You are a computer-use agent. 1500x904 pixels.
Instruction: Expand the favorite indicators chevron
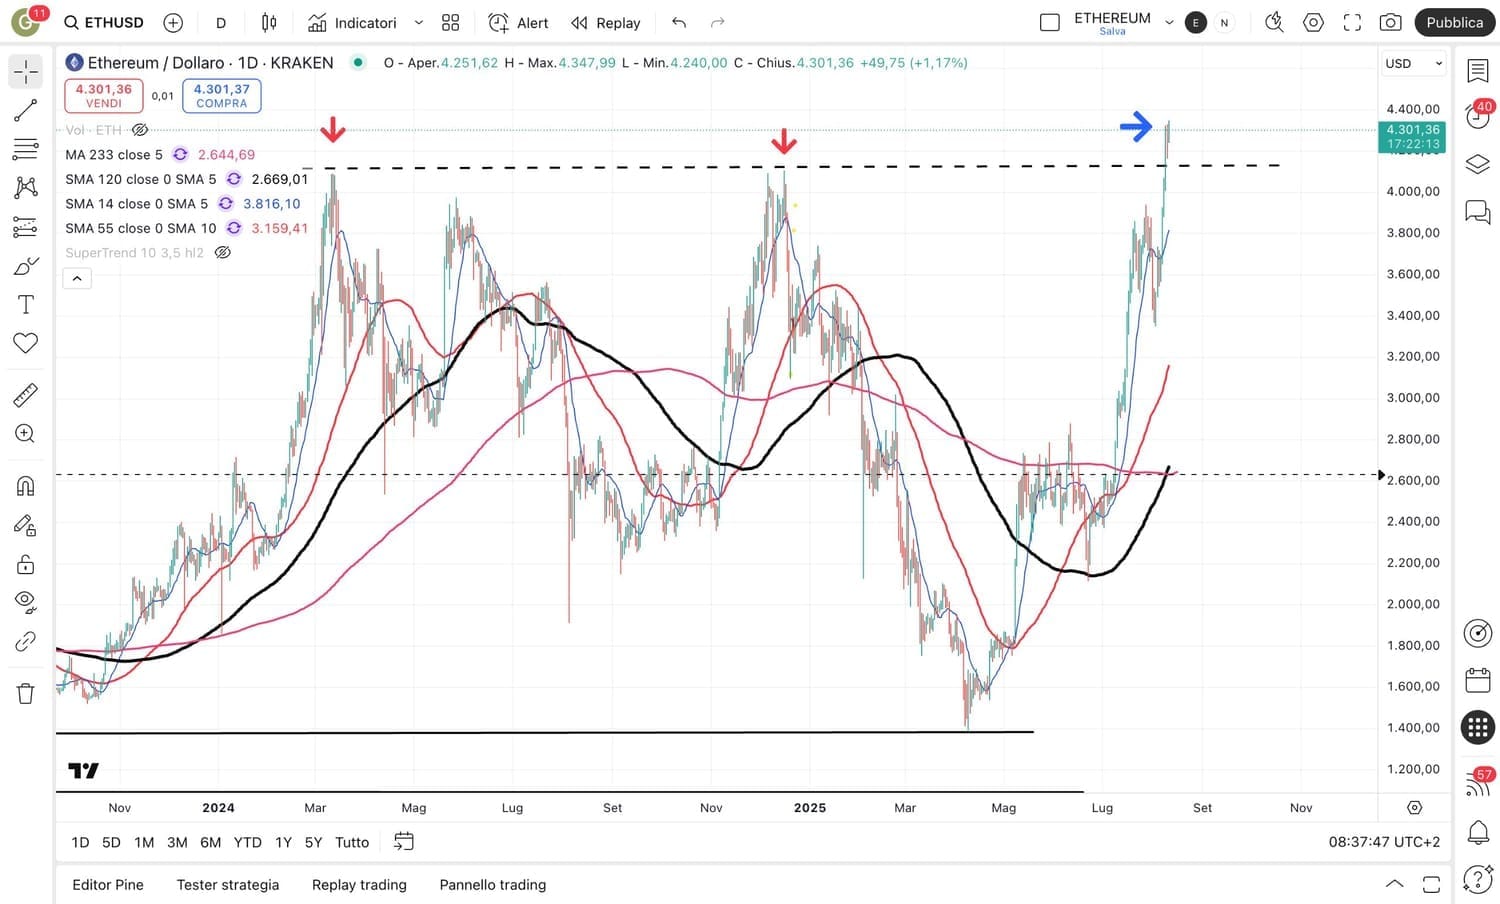419,22
